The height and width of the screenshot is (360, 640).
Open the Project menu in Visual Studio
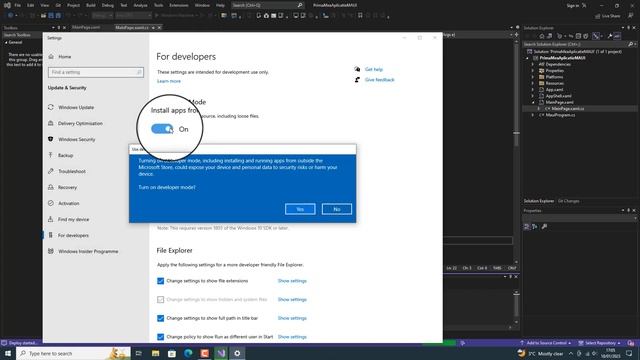point(73,5)
